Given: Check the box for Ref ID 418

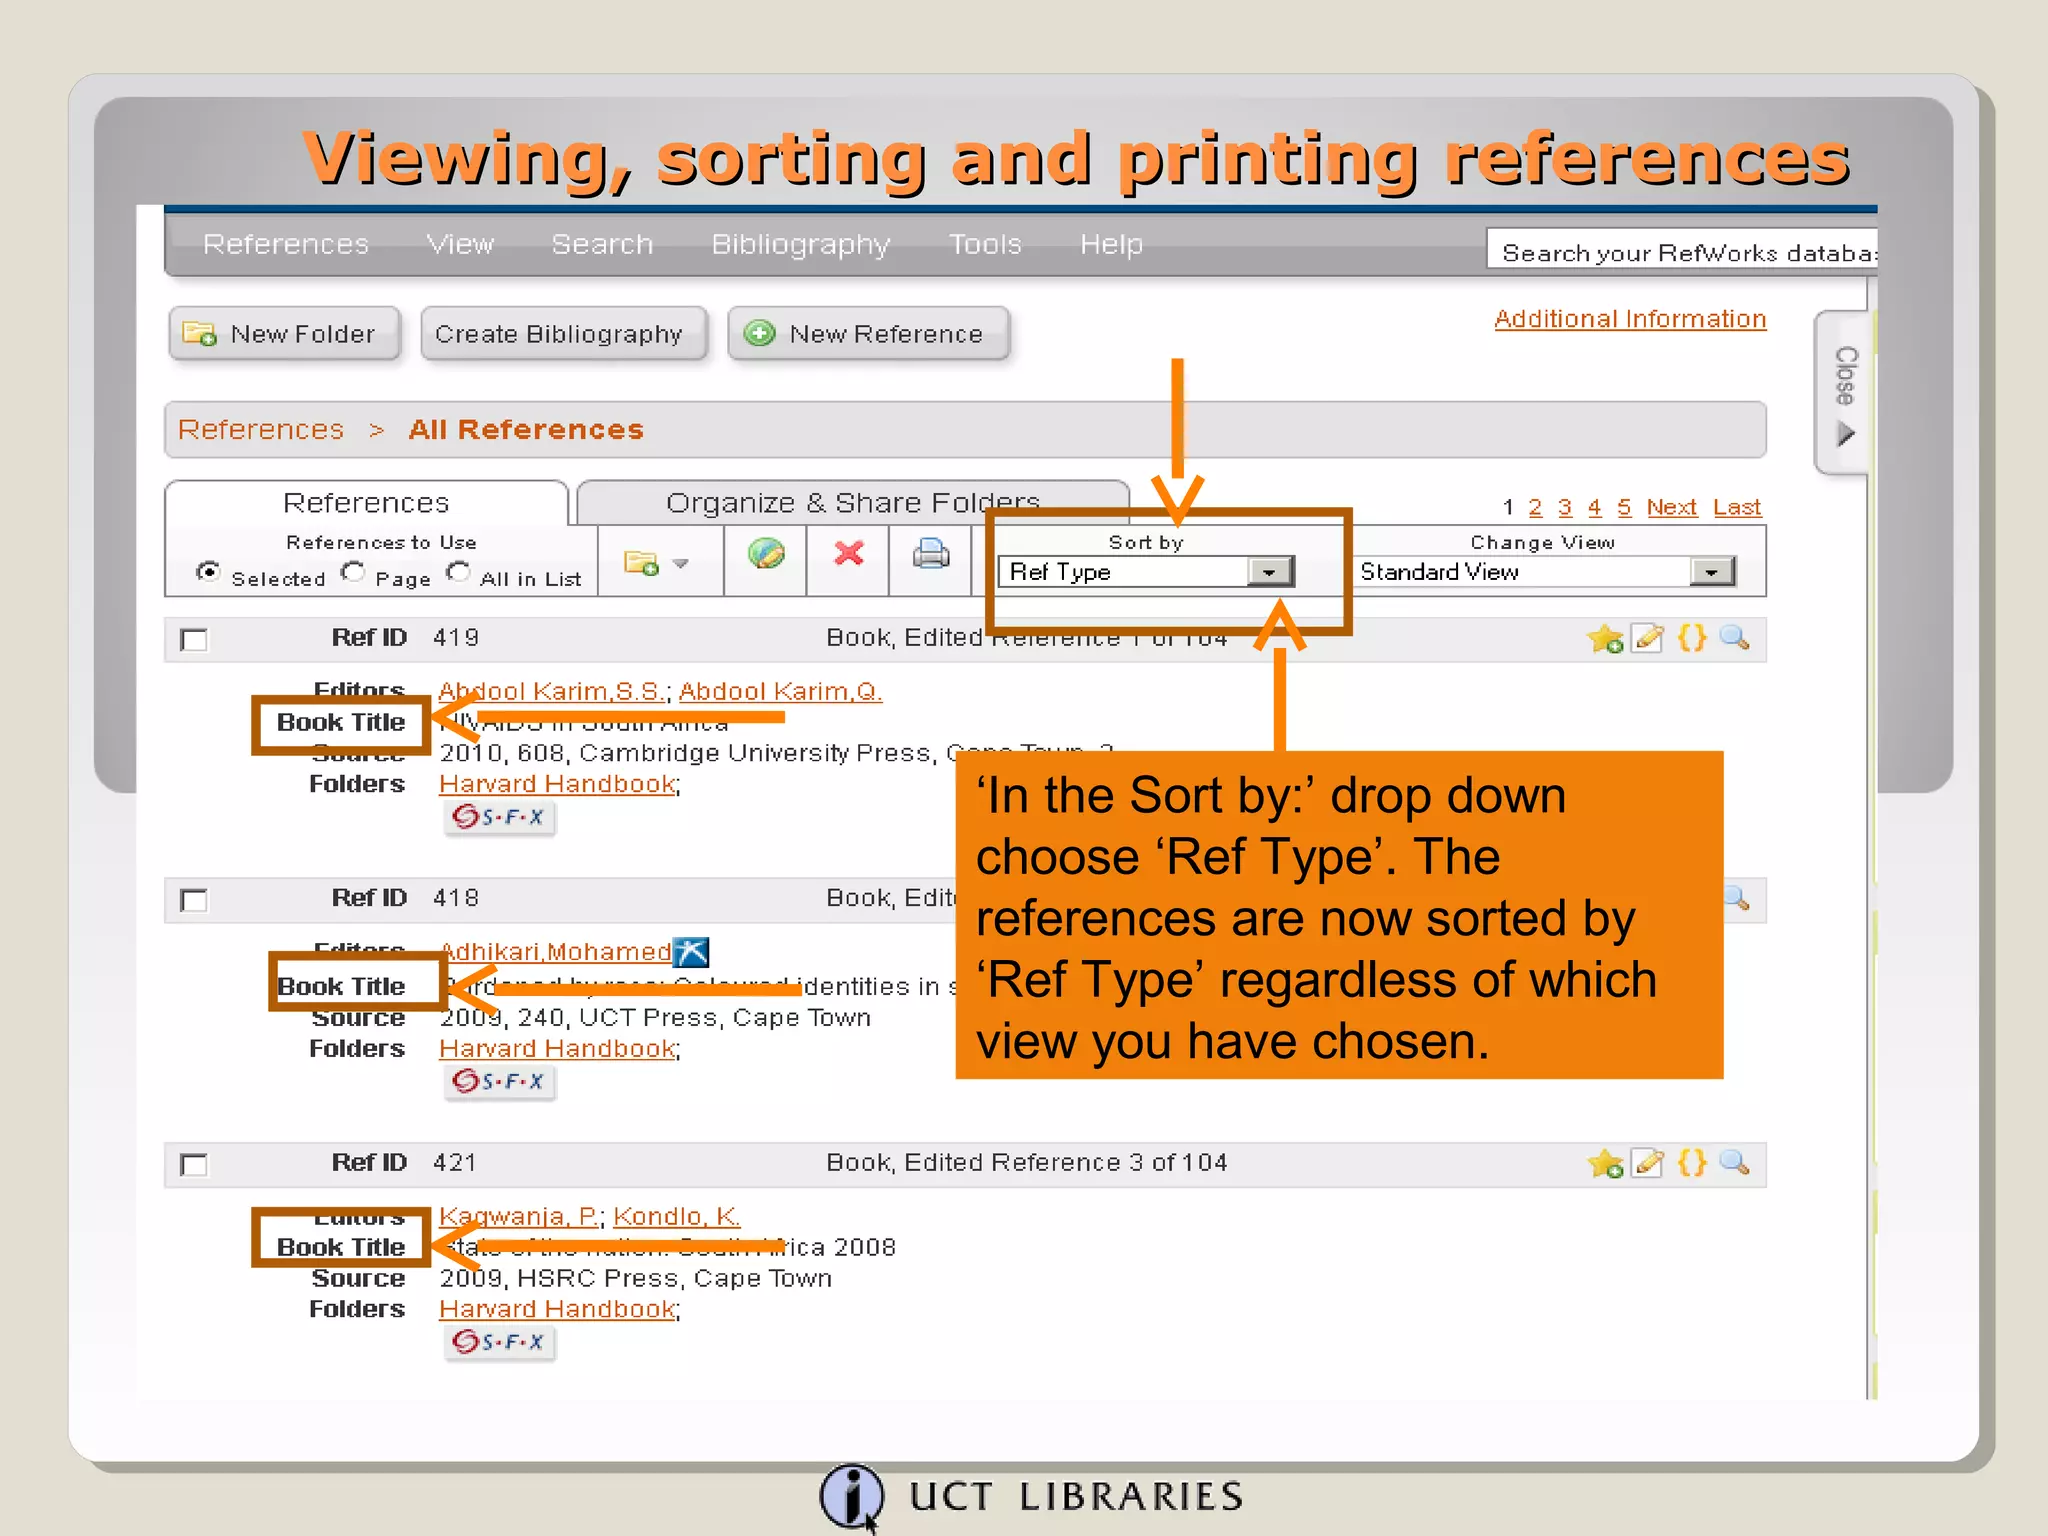Looking at the screenshot, I should pyautogui.click(x=194, y=901).
